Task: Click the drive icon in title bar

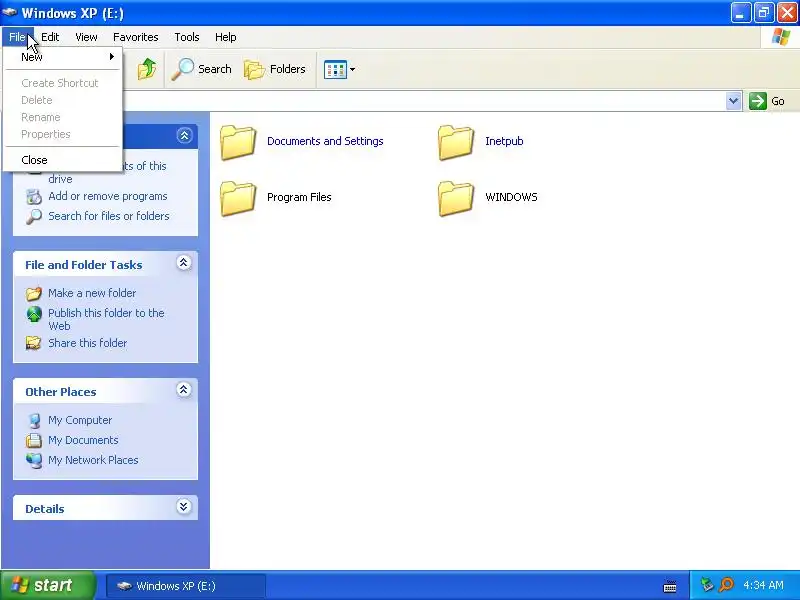Action: tap(10, 12)
